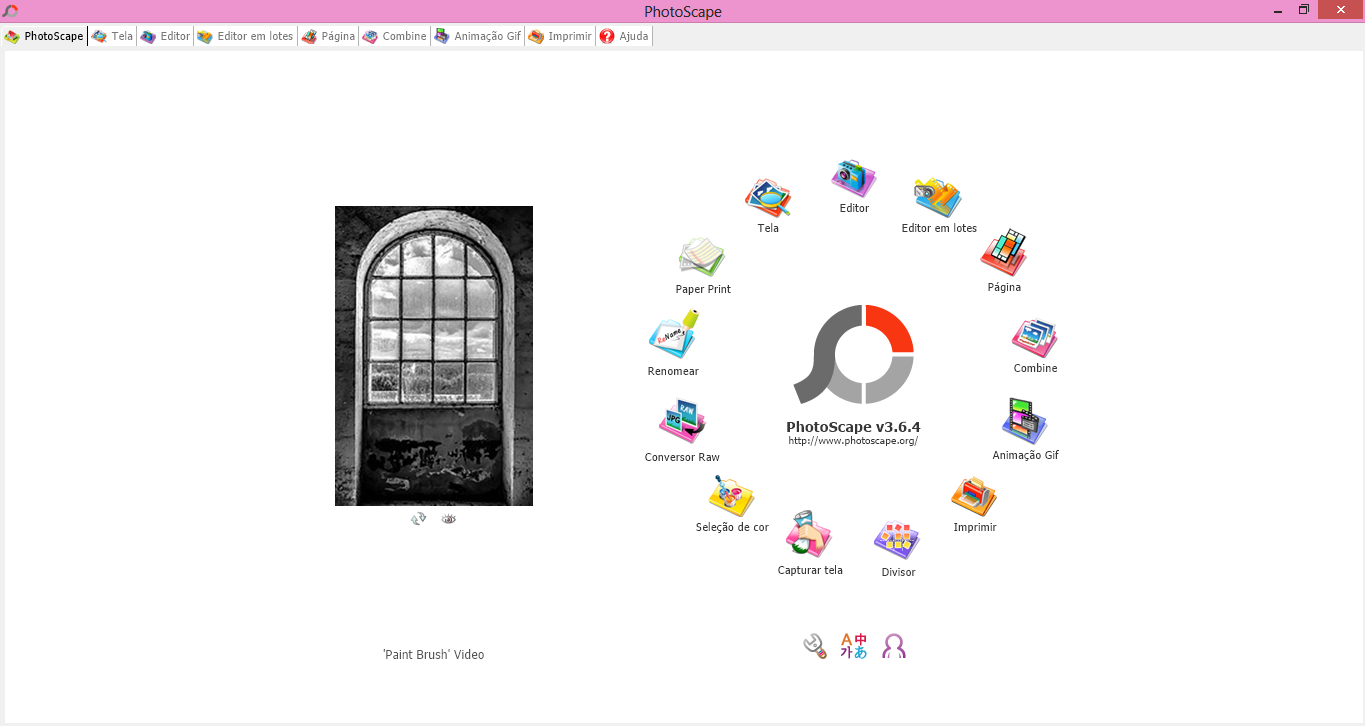
Task: Minimize the PhotoScape window
Action: 1279,10
